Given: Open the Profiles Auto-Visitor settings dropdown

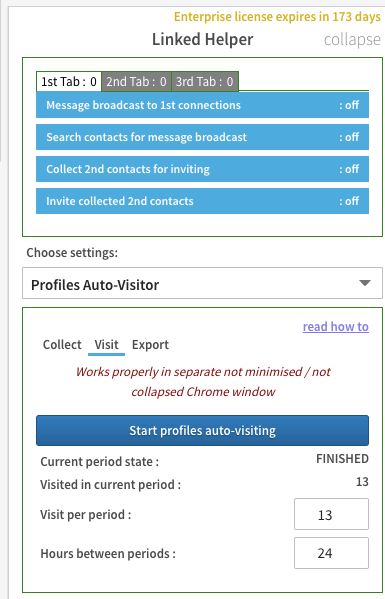Looking at the screenshot, I should (202, 283).
